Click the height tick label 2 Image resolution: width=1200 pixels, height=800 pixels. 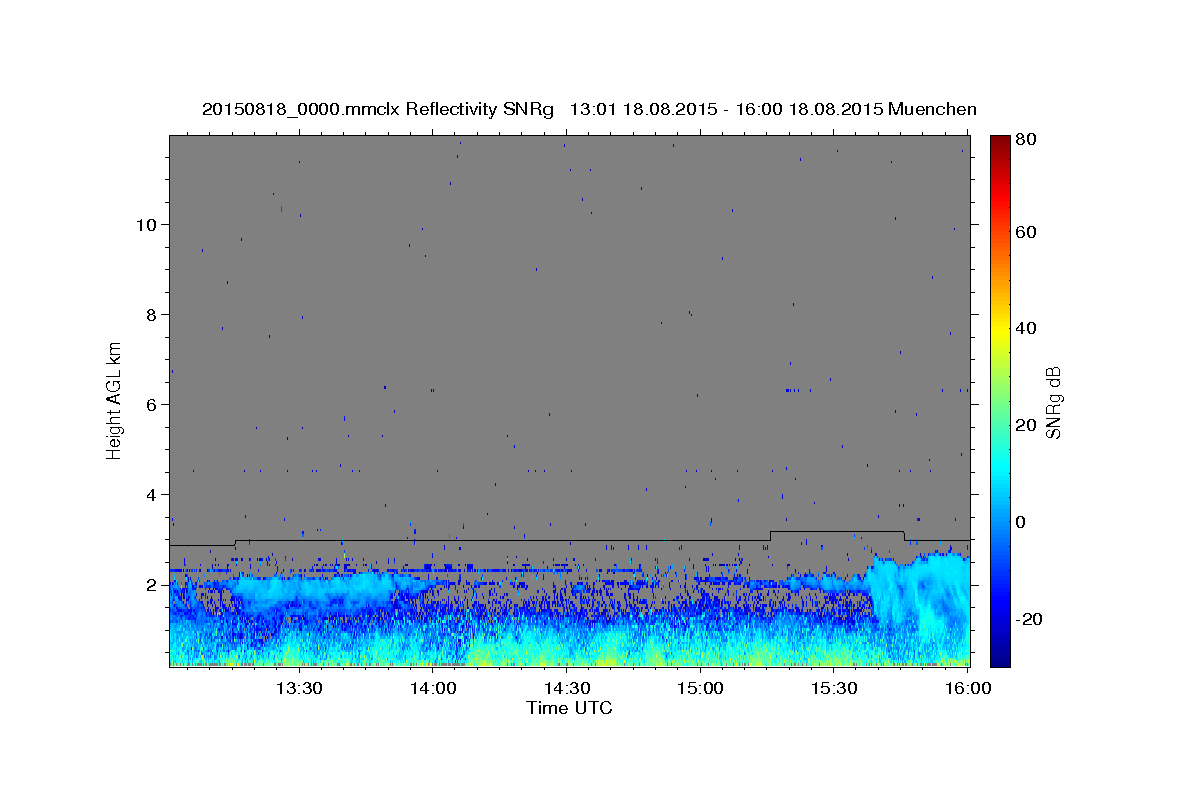point(152,584)
